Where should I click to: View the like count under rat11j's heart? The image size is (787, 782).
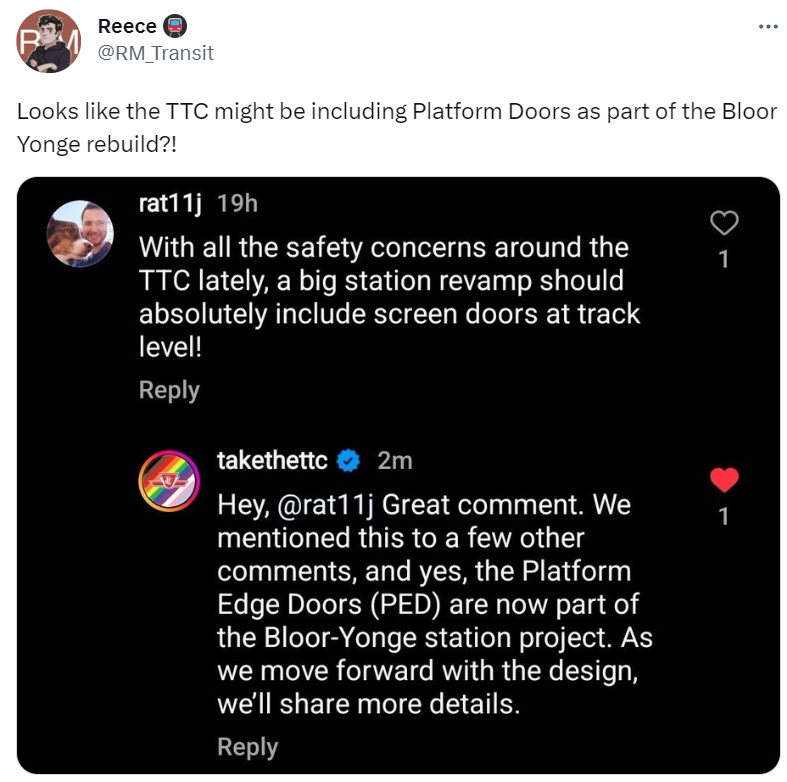724,259
